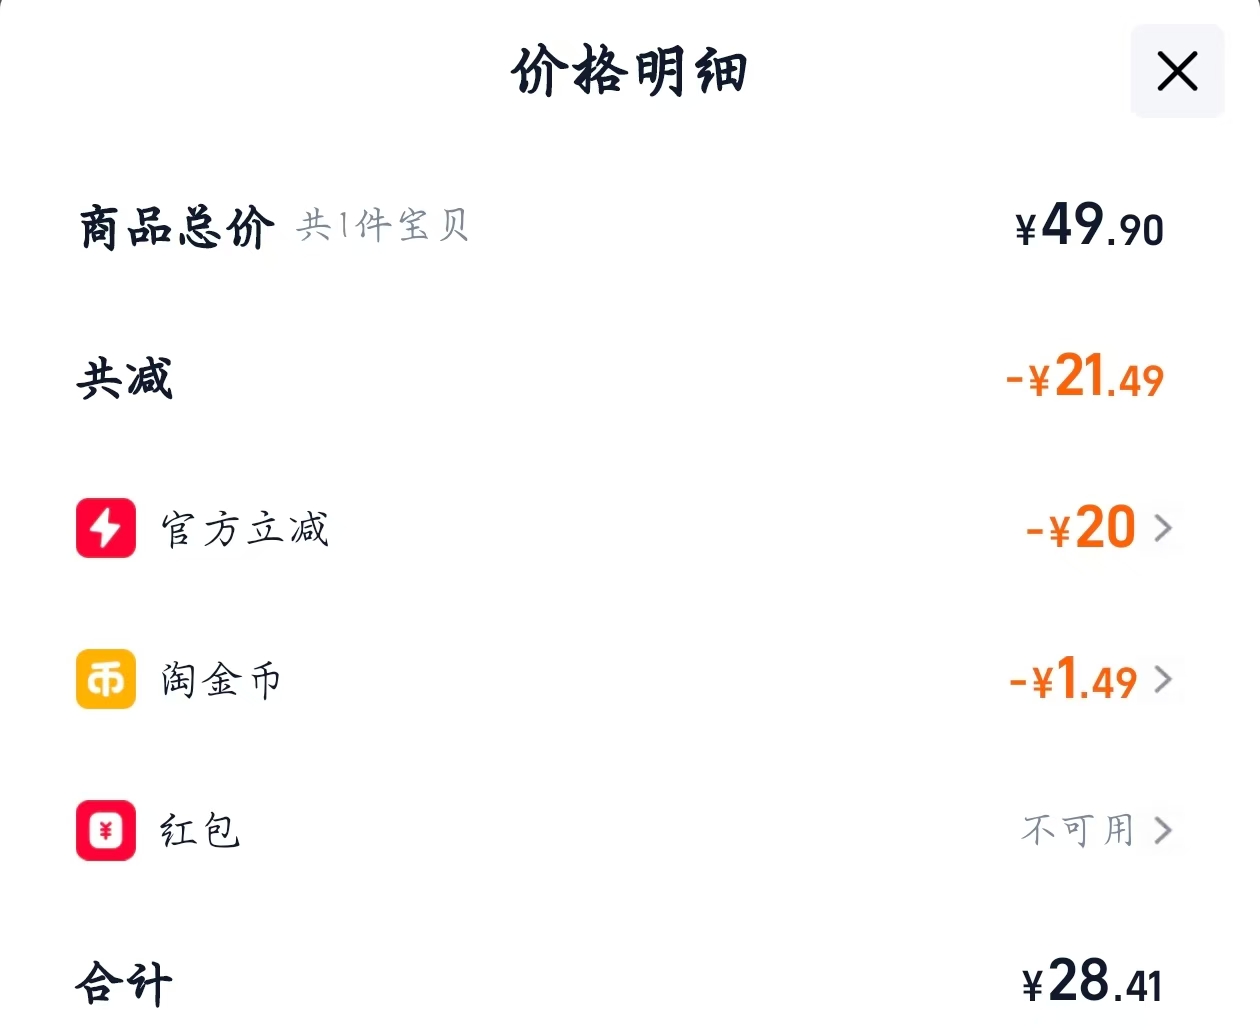The height and width of the screenshot is (1031, 1260).
Task: Click the -¥21.49 total discount value
Action: [1083, 378]
